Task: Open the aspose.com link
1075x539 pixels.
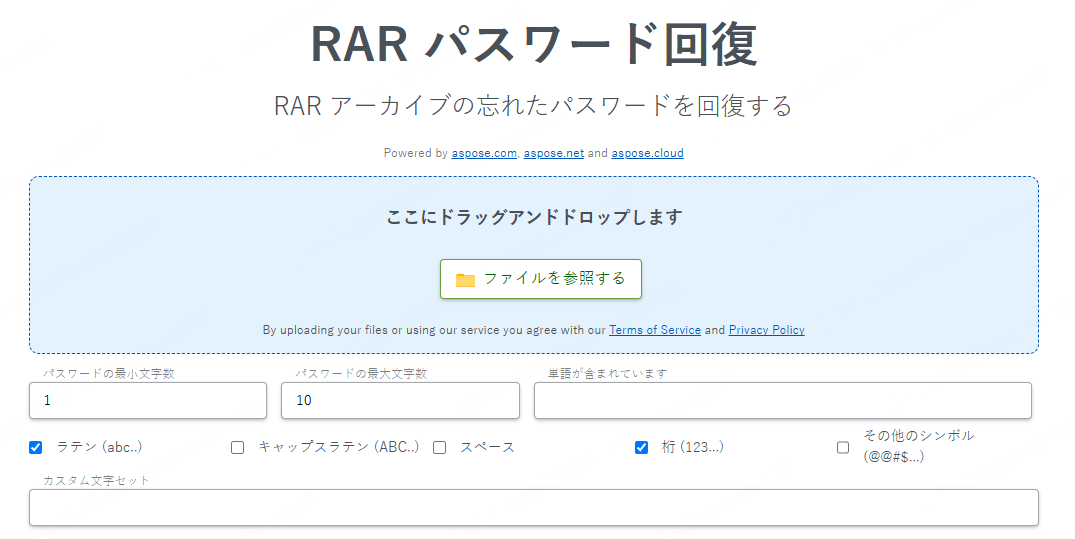Action: (484, 153)
